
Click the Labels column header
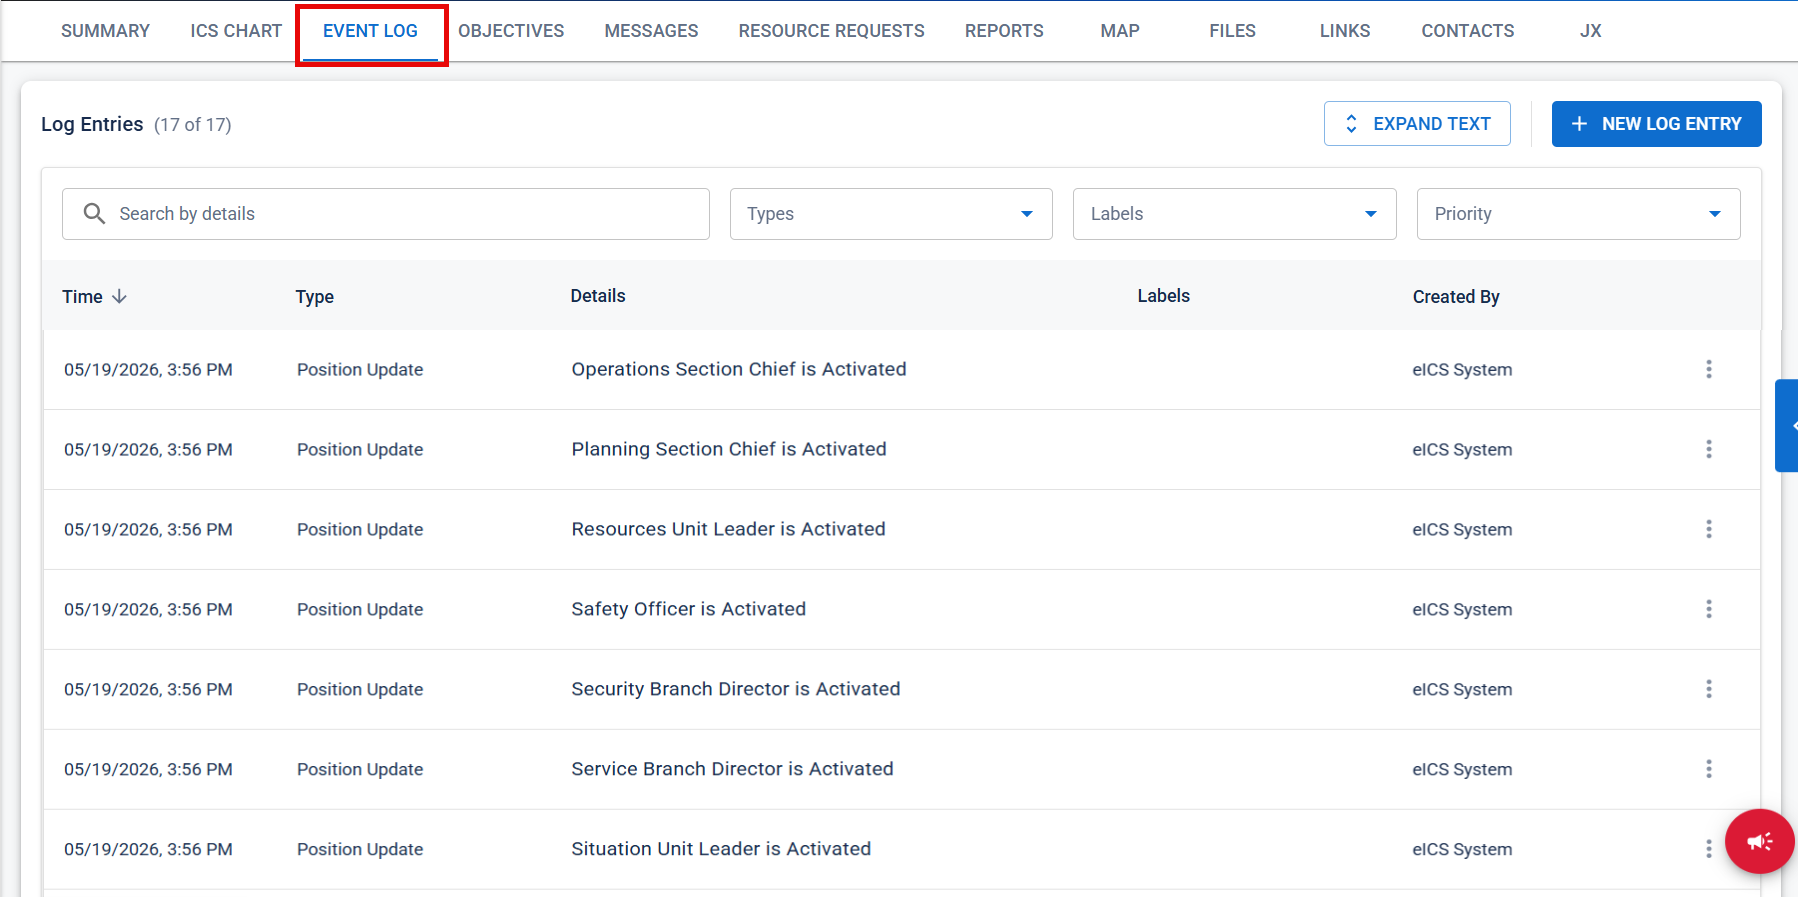tap(1163, 296)
